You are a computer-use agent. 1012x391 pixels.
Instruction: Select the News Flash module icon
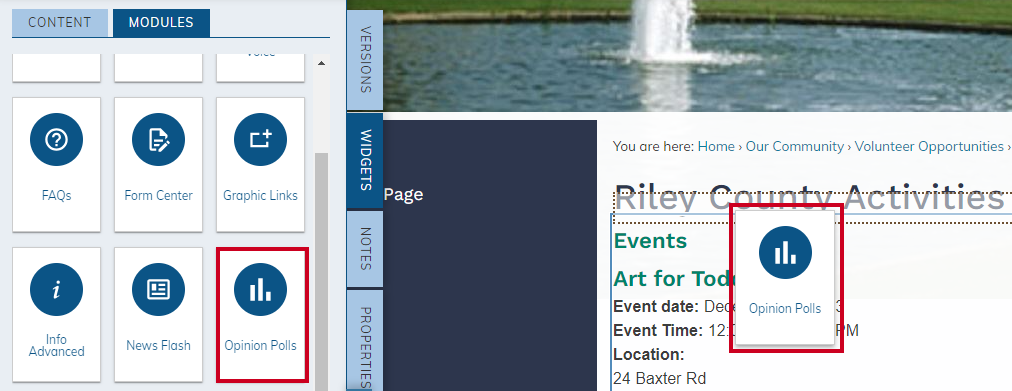pos(158,290)
